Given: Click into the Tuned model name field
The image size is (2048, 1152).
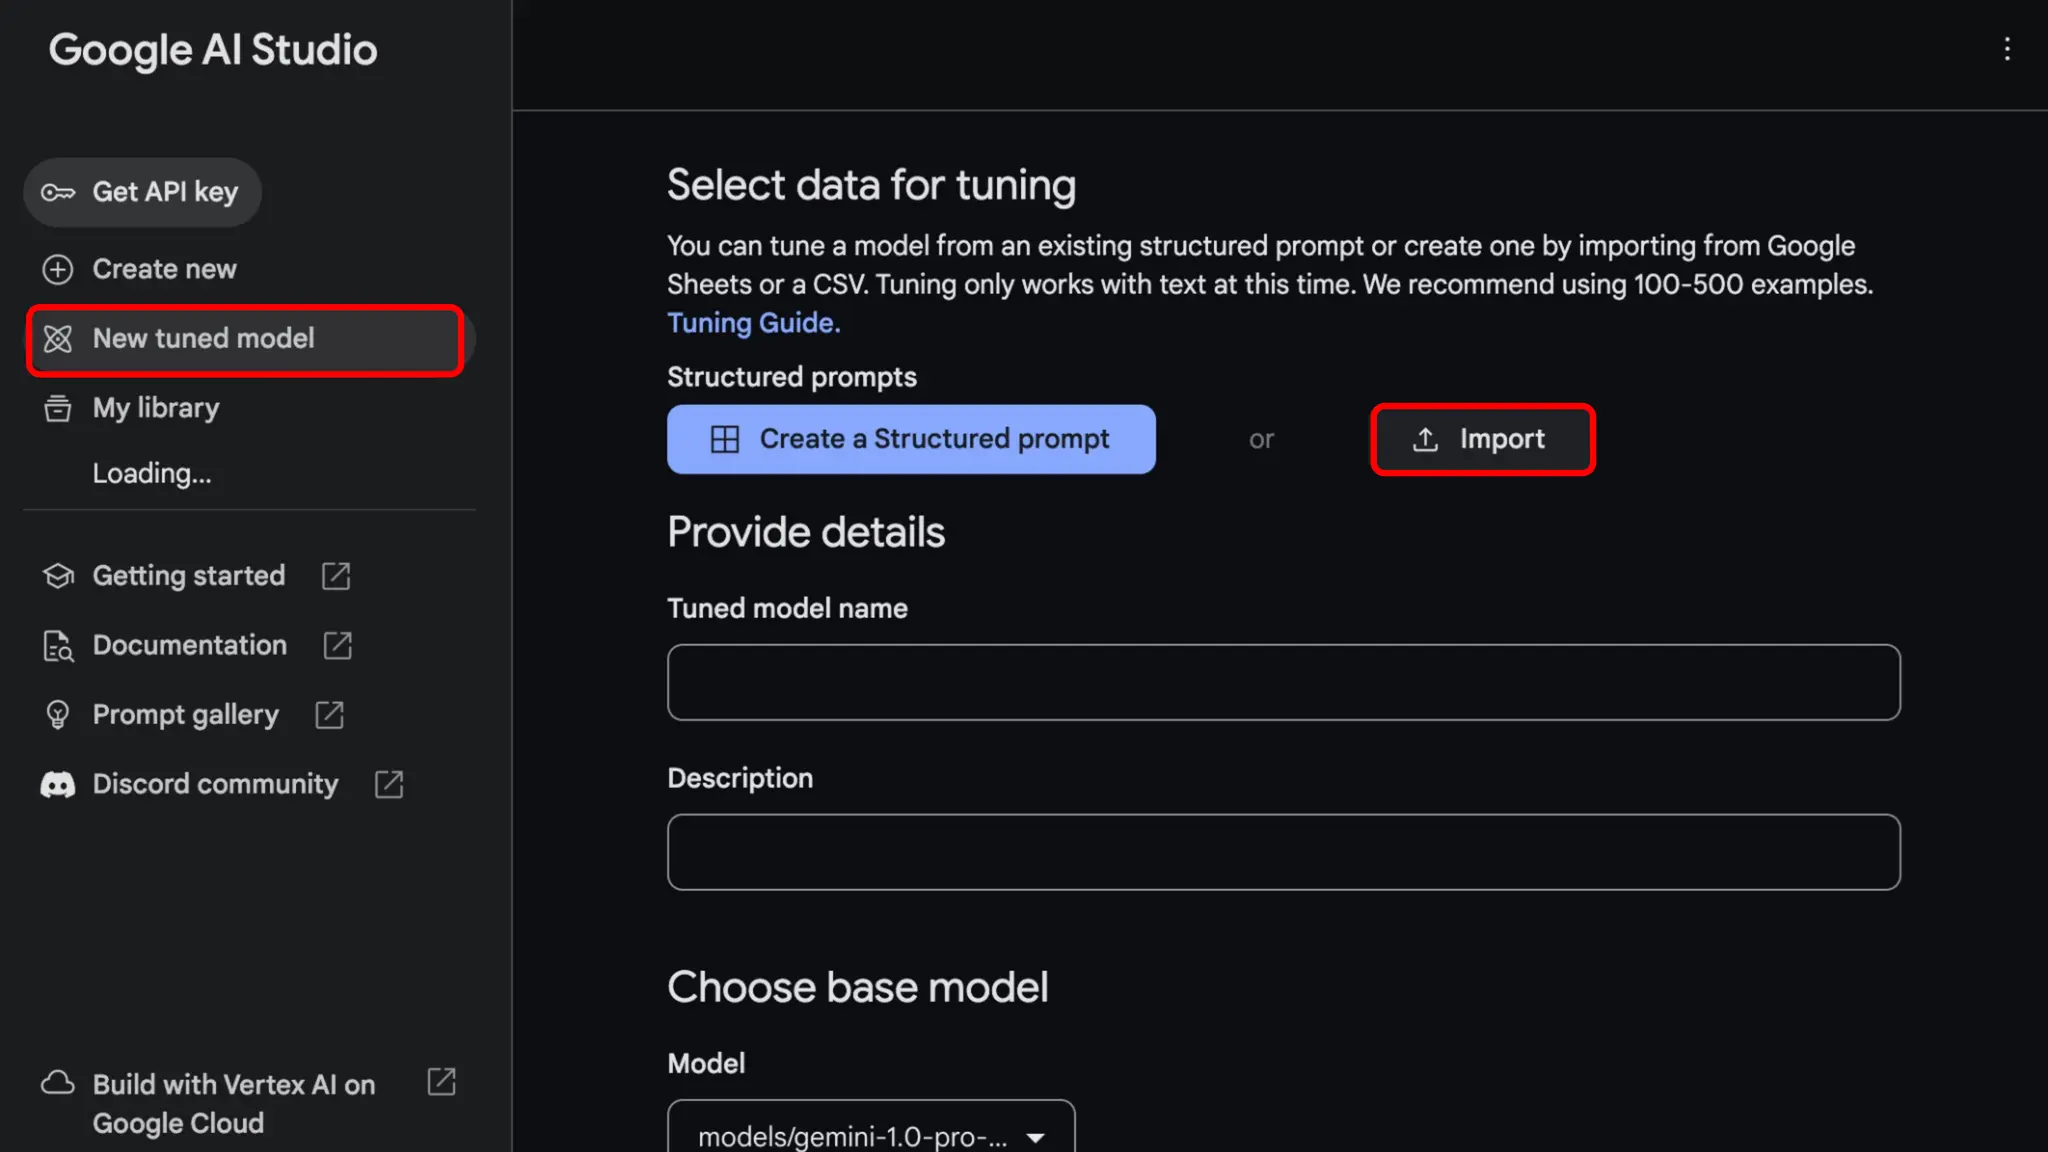Looking at the screenshot, I should (x=1283, y=682).
